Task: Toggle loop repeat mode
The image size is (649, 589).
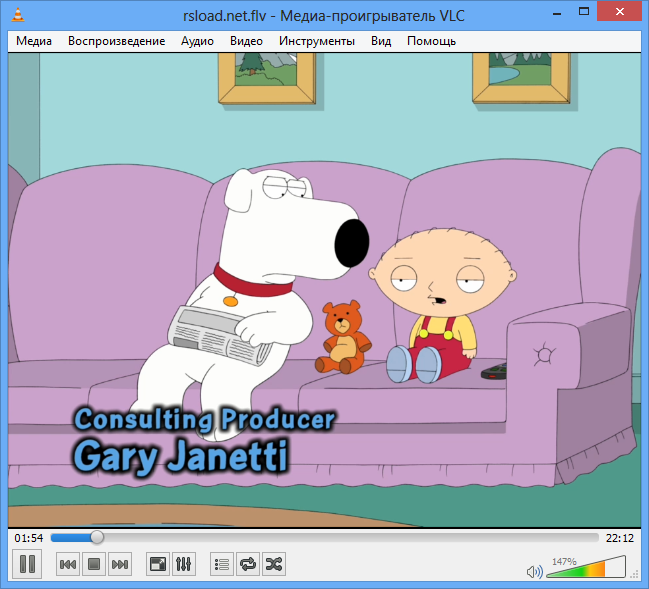Action: 248,564
